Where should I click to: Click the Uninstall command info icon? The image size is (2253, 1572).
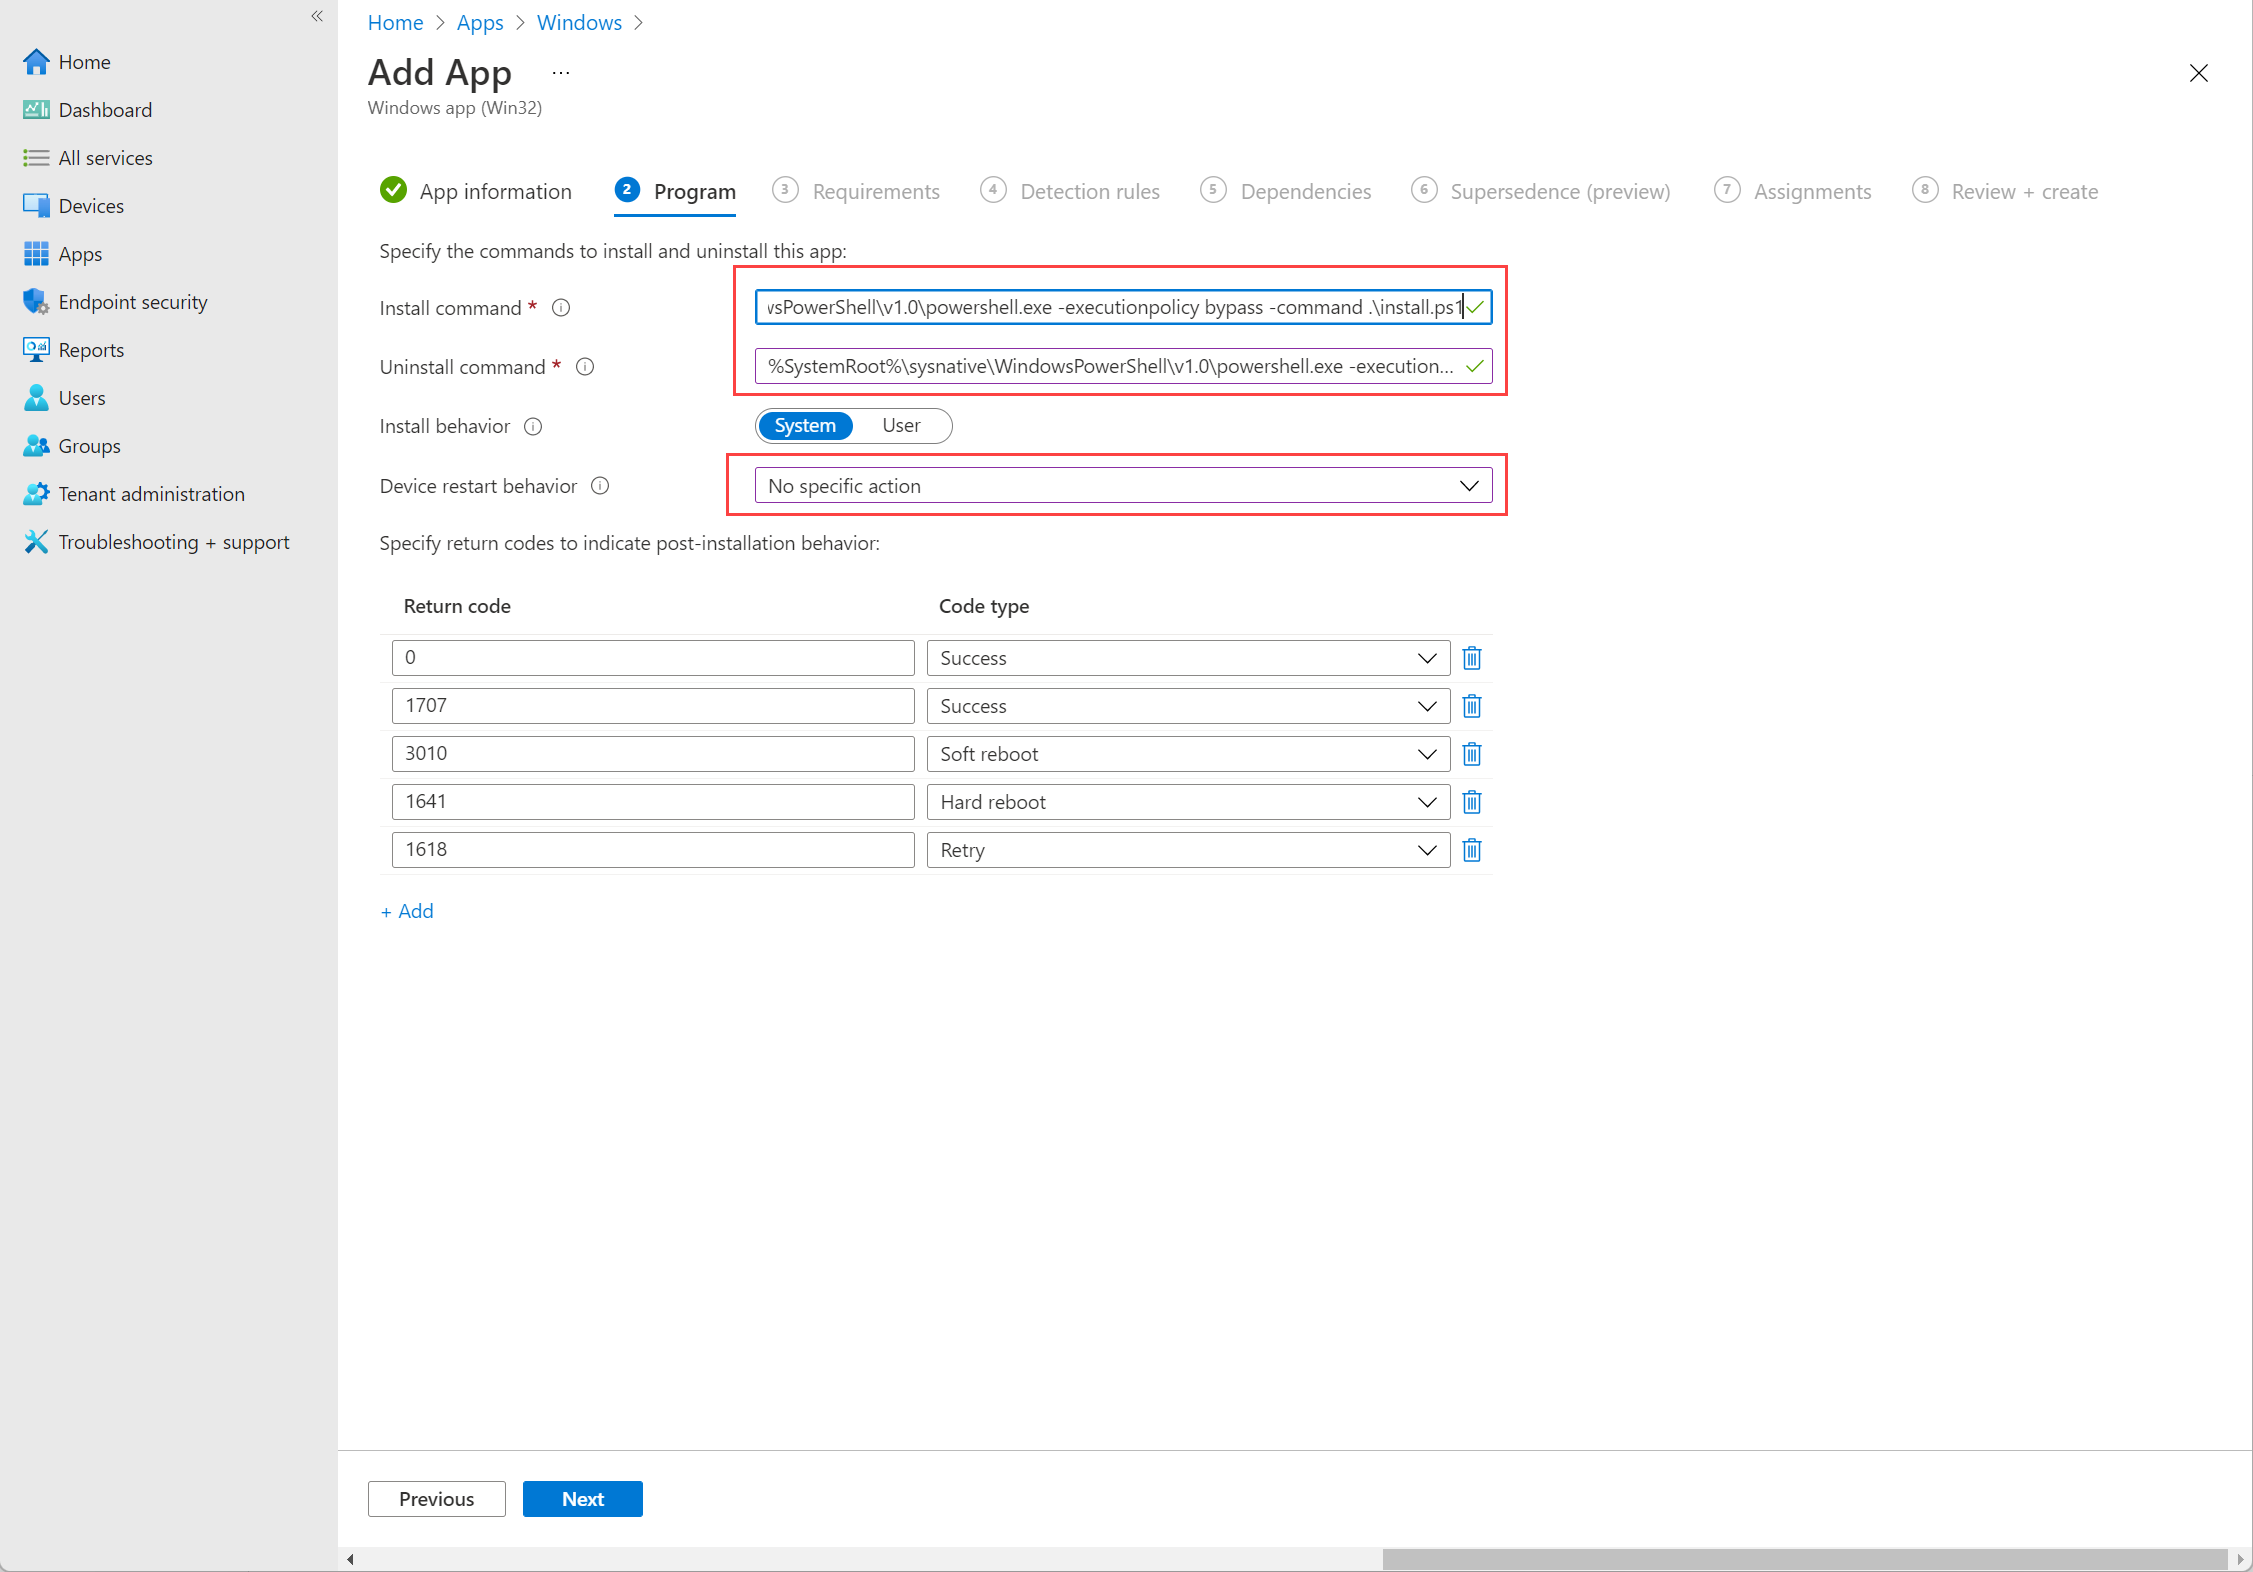tap(585, 367)
